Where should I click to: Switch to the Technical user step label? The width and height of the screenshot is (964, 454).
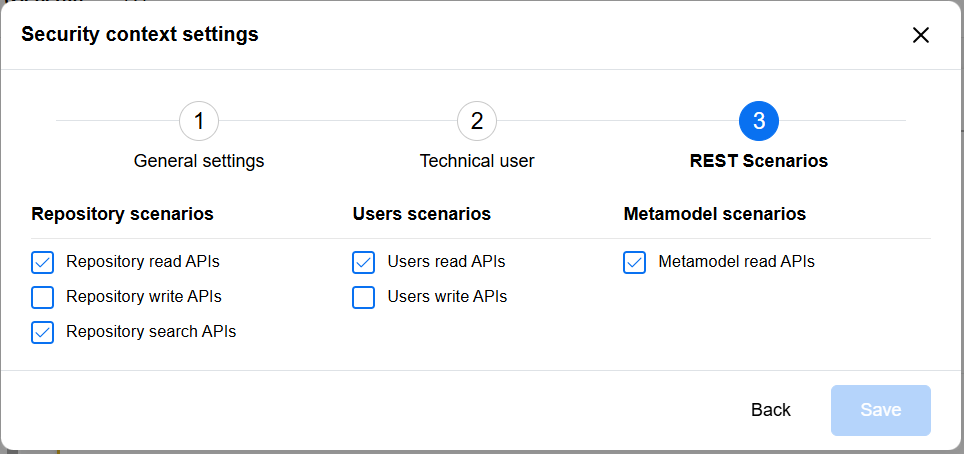(477, 160)
